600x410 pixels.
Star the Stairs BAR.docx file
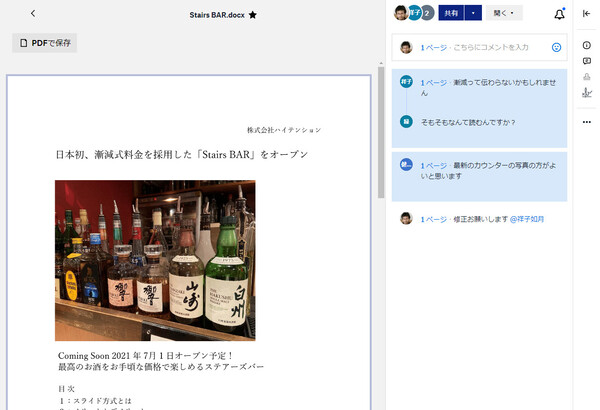click(x=252, y=15)
